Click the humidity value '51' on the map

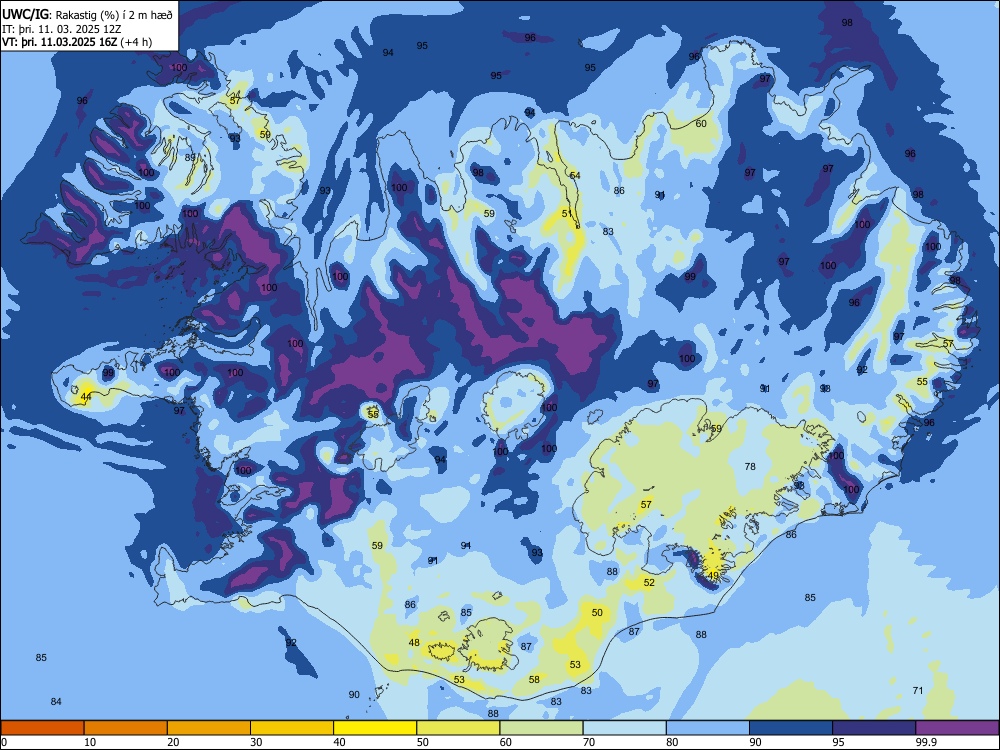567,213
